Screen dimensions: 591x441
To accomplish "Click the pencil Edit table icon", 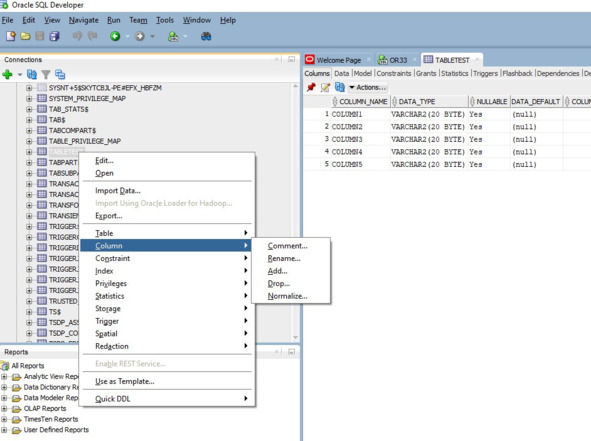I will (325, 87).
